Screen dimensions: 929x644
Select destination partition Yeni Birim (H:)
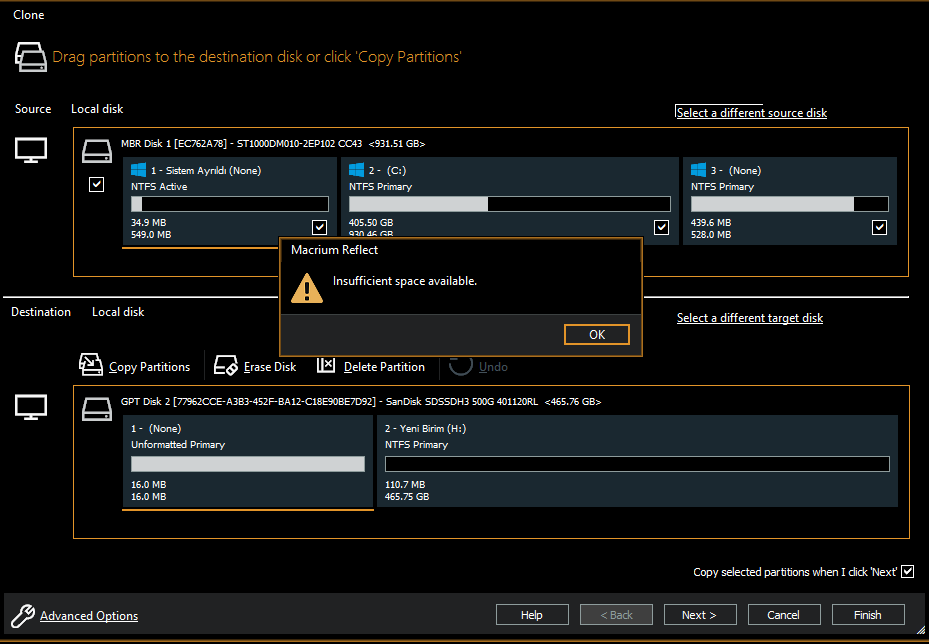(638, 461)
